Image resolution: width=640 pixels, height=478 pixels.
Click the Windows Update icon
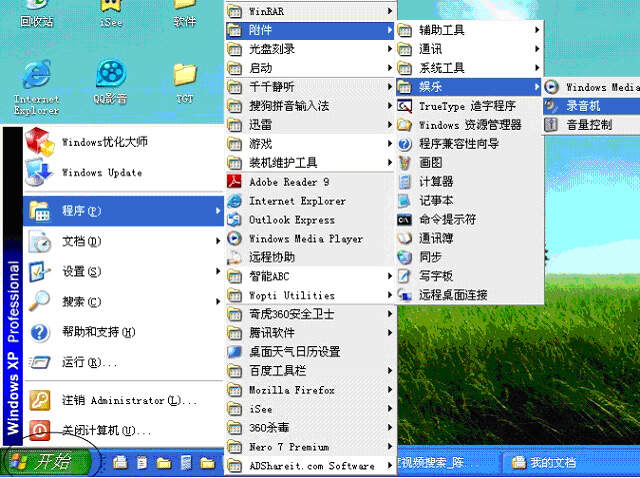click(39, 172)
